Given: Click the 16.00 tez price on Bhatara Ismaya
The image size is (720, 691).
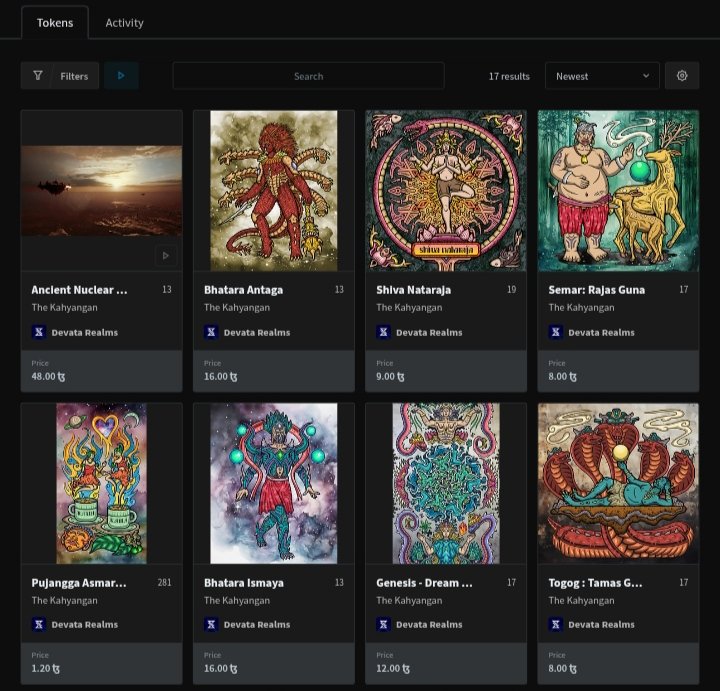Looking at the screenshot, I should tap(221, 669).
